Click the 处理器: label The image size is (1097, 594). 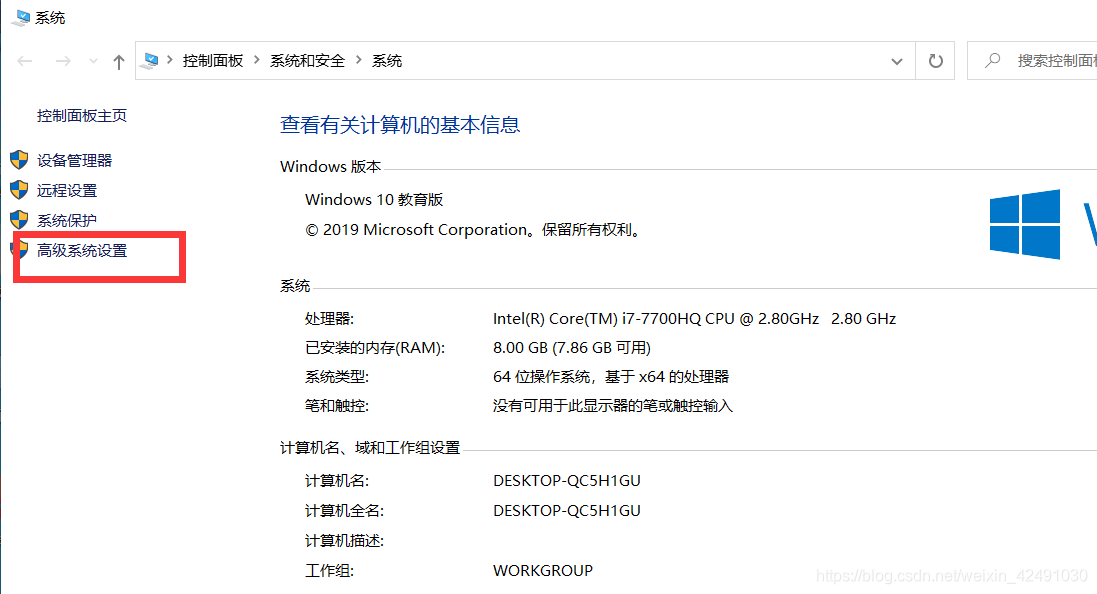(x=330, y=318)
